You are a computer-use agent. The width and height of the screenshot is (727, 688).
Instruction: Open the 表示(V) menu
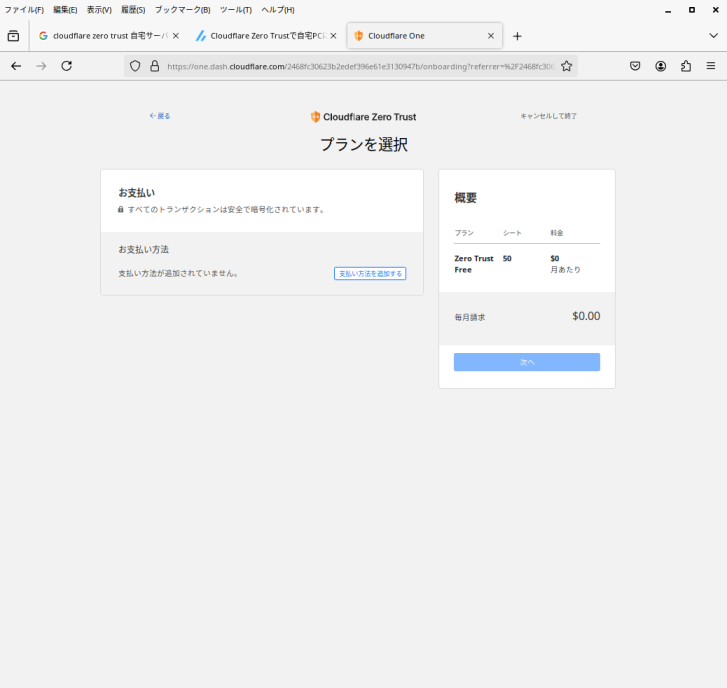(99, 10)
